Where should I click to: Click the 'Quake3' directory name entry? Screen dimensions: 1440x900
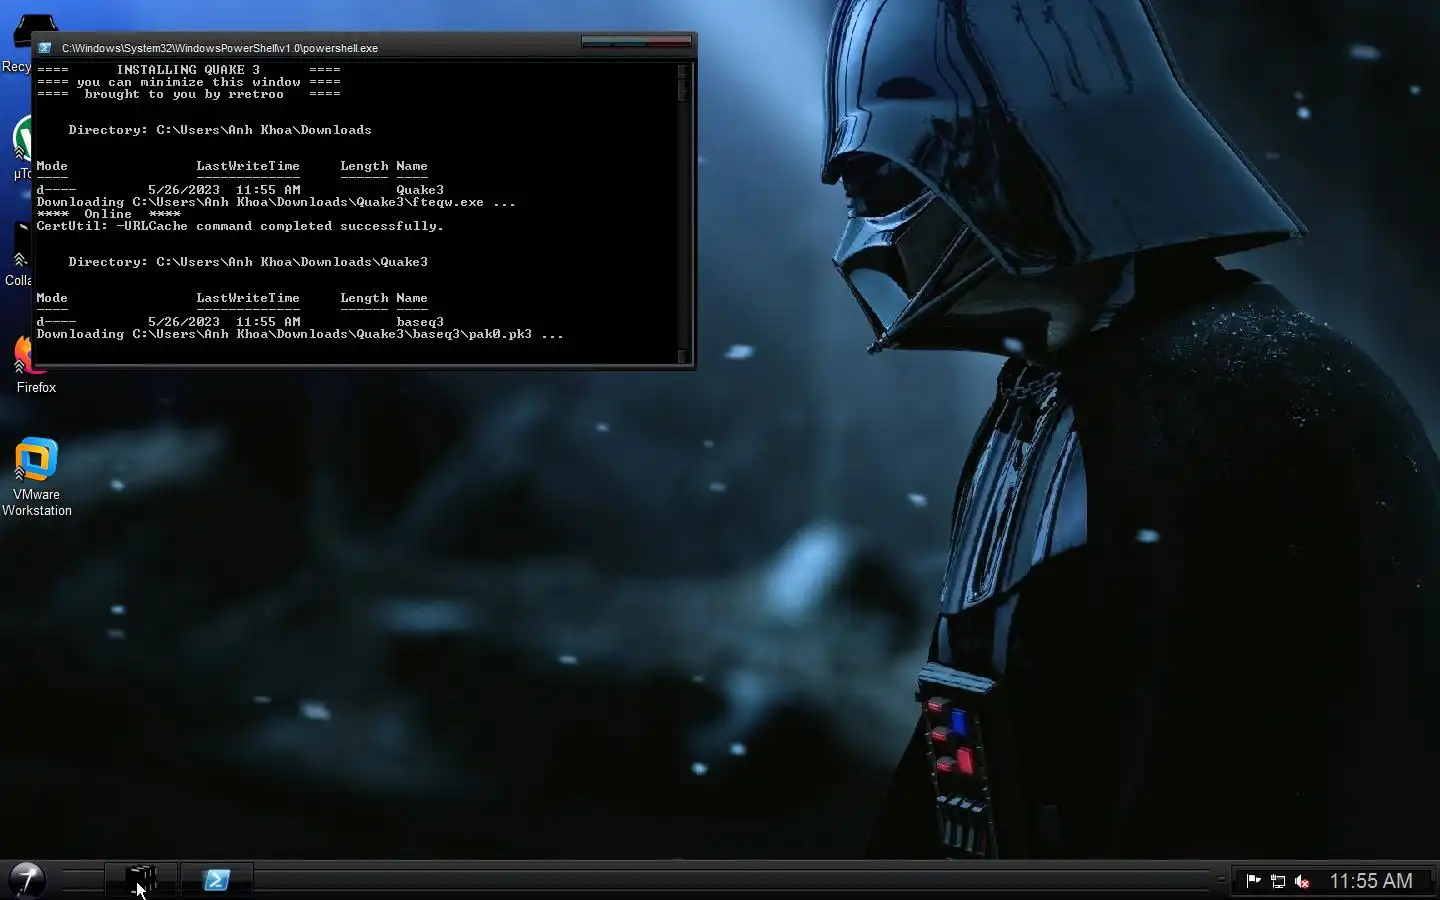tap(420, 190)
